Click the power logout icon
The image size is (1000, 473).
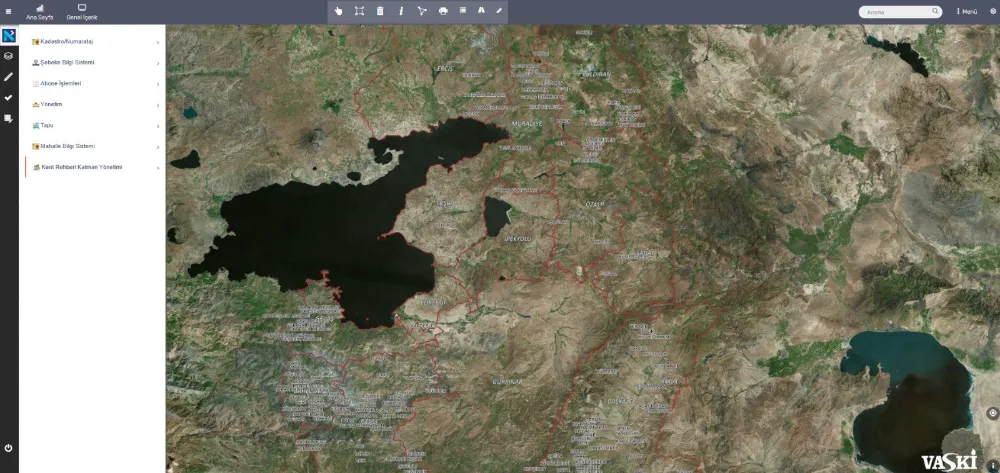(9, 448)
